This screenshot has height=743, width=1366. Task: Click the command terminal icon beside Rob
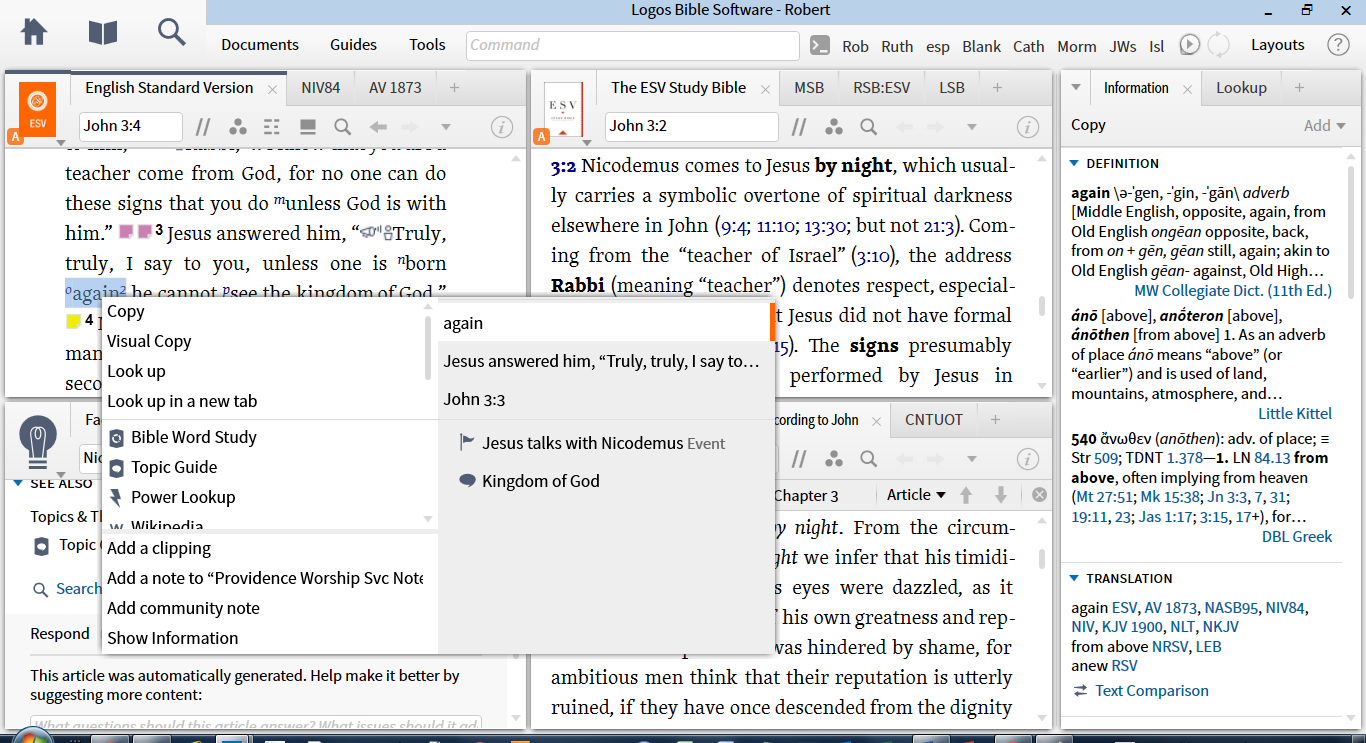tap(820, 45)
